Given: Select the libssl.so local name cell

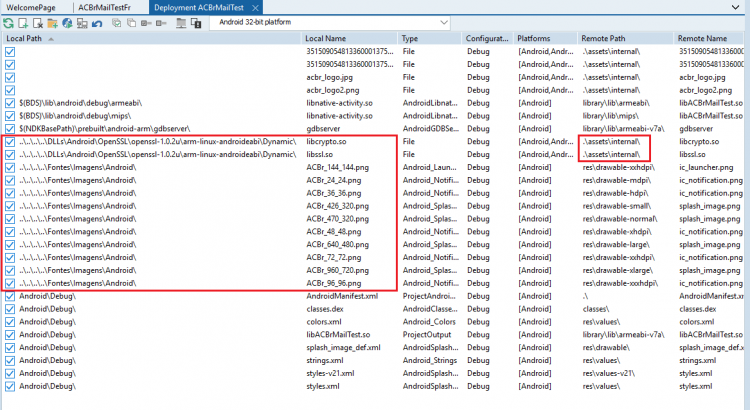Looking at the screenshot, I should (319, 155).
